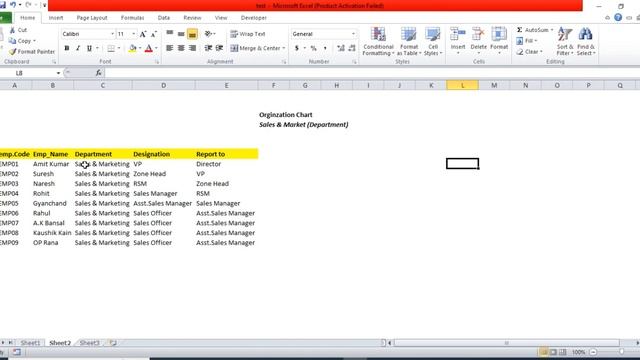Expand borders dropdown arrow

tap(119, 48)
